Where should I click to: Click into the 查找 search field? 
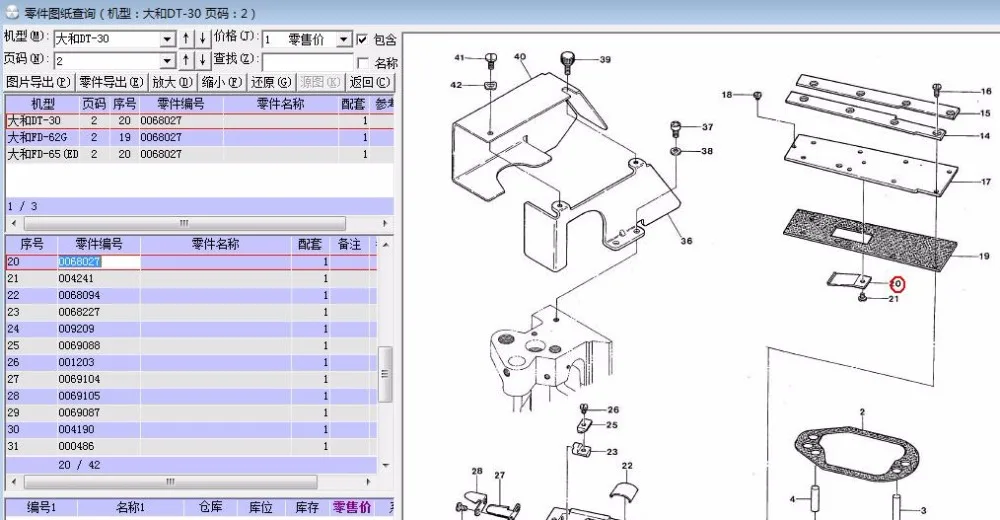click(307, 62)
